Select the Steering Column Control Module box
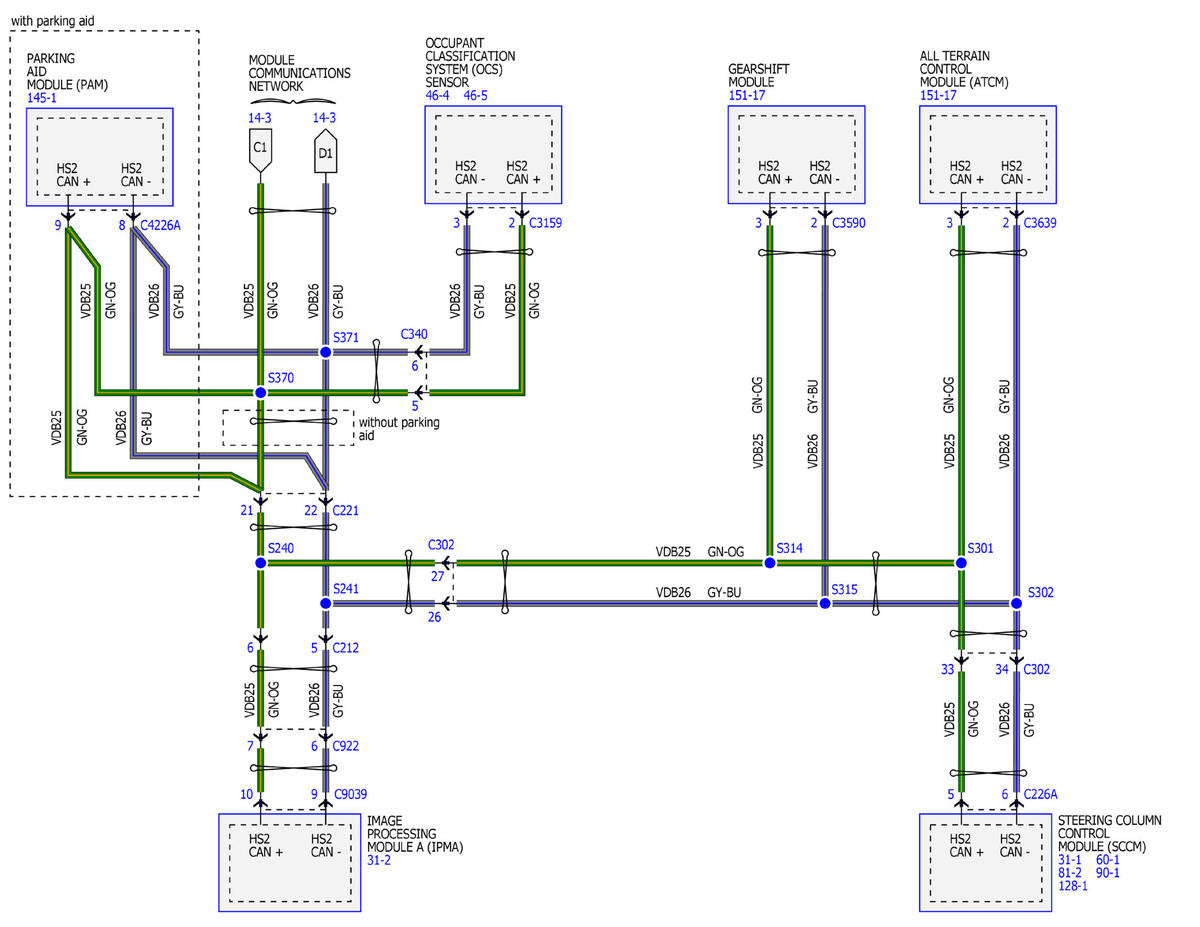1200x927 pixels. point(986,862)
